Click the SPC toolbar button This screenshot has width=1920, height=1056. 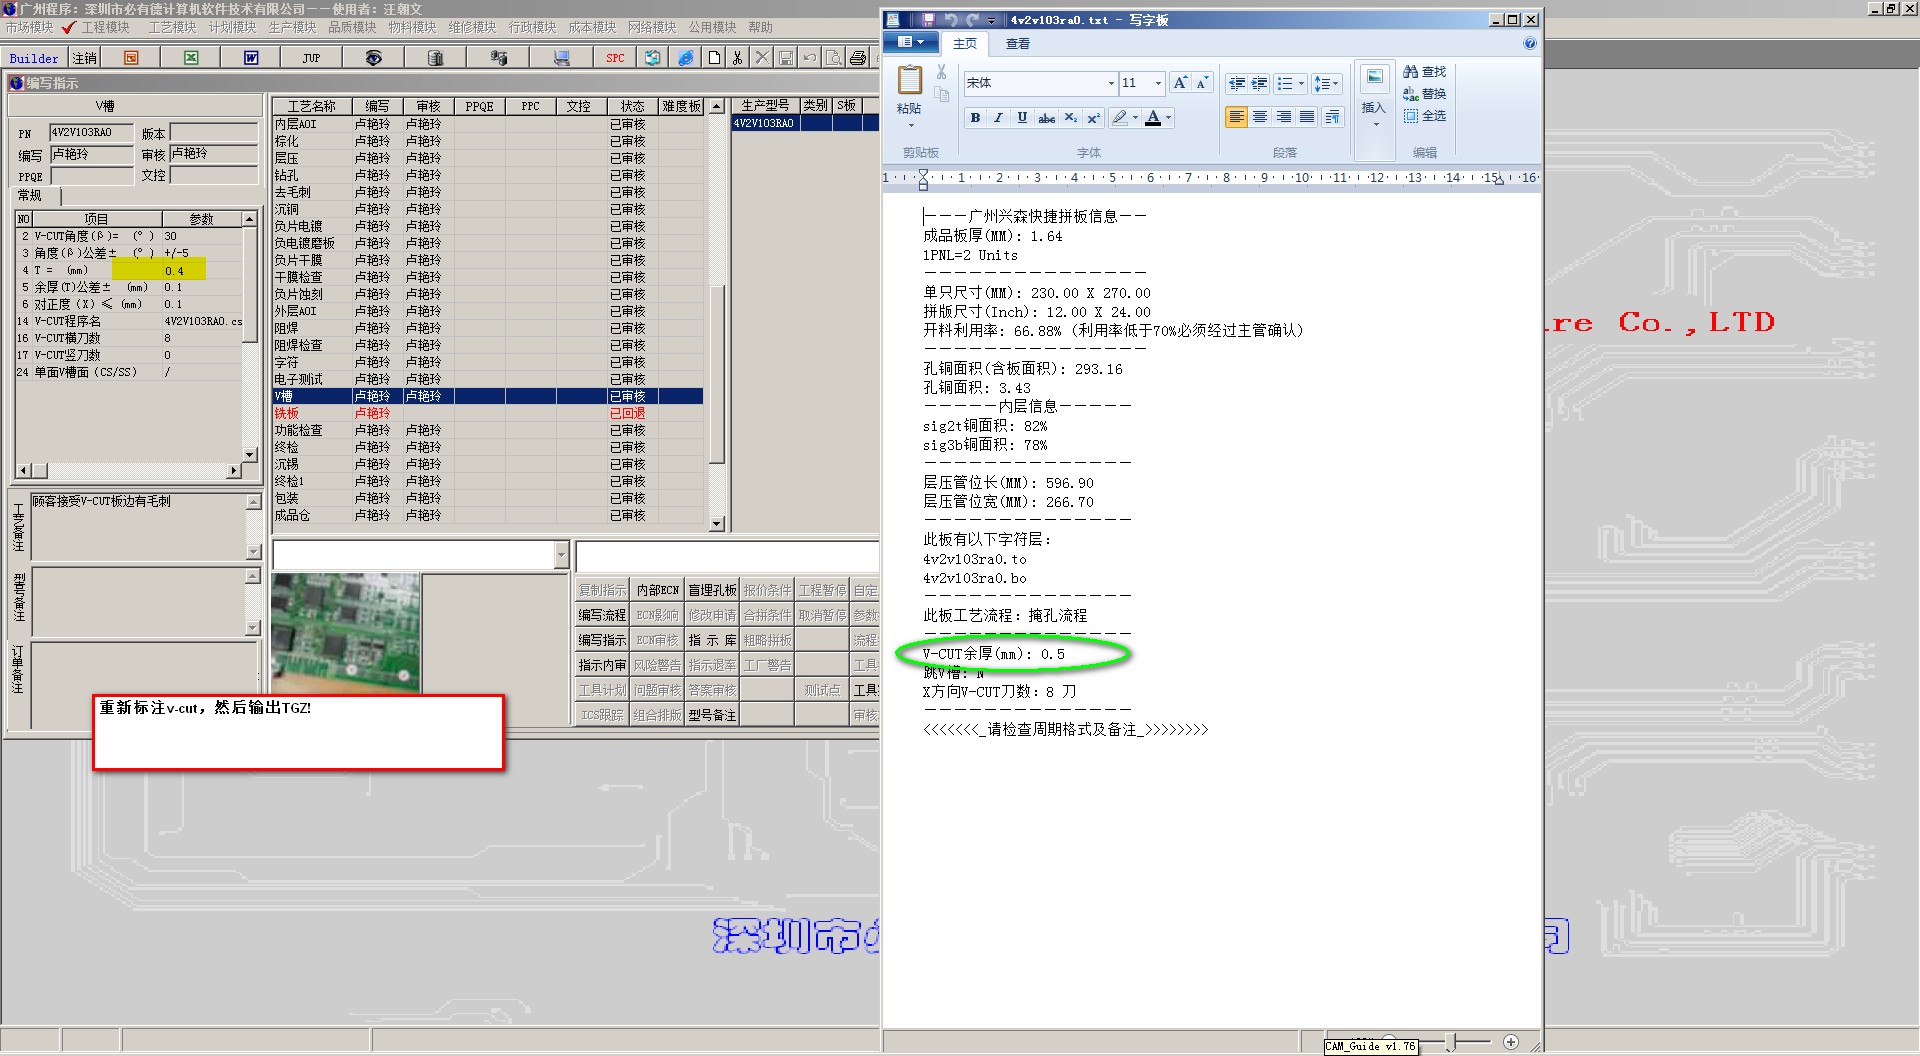click(615, 58)
